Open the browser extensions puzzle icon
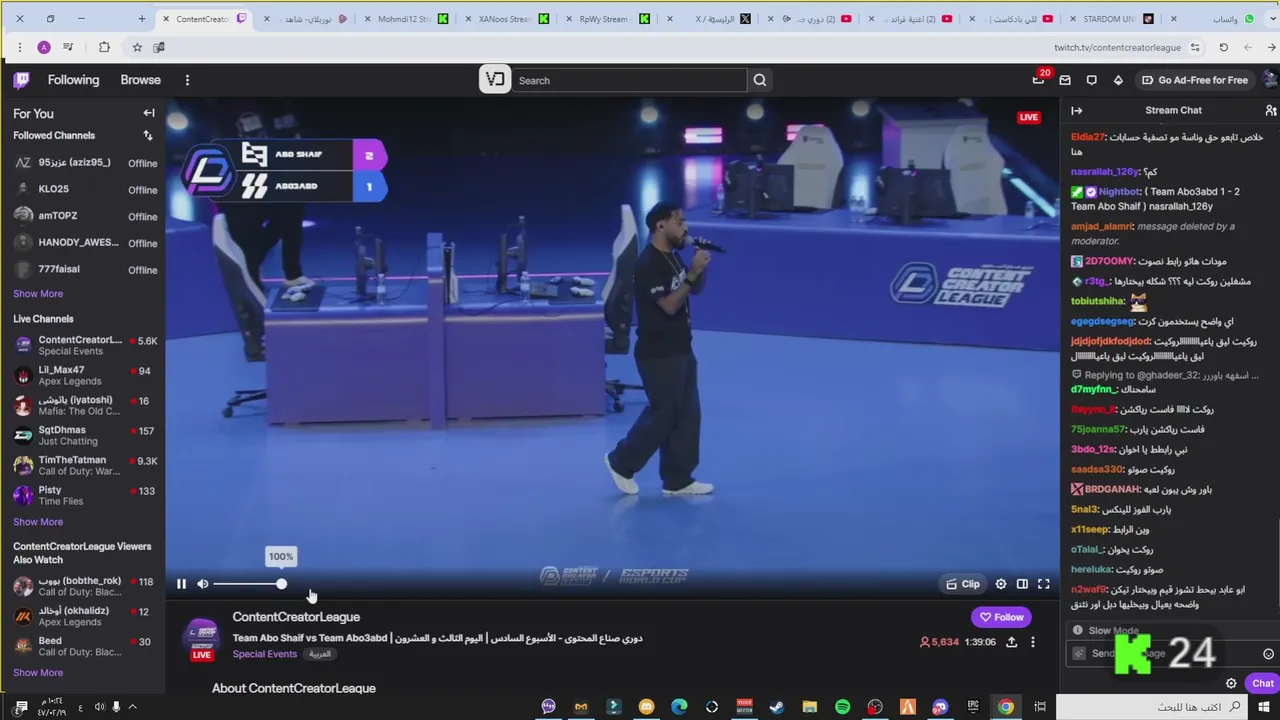This screenshot has height=720, width=1280. [104, 47]
